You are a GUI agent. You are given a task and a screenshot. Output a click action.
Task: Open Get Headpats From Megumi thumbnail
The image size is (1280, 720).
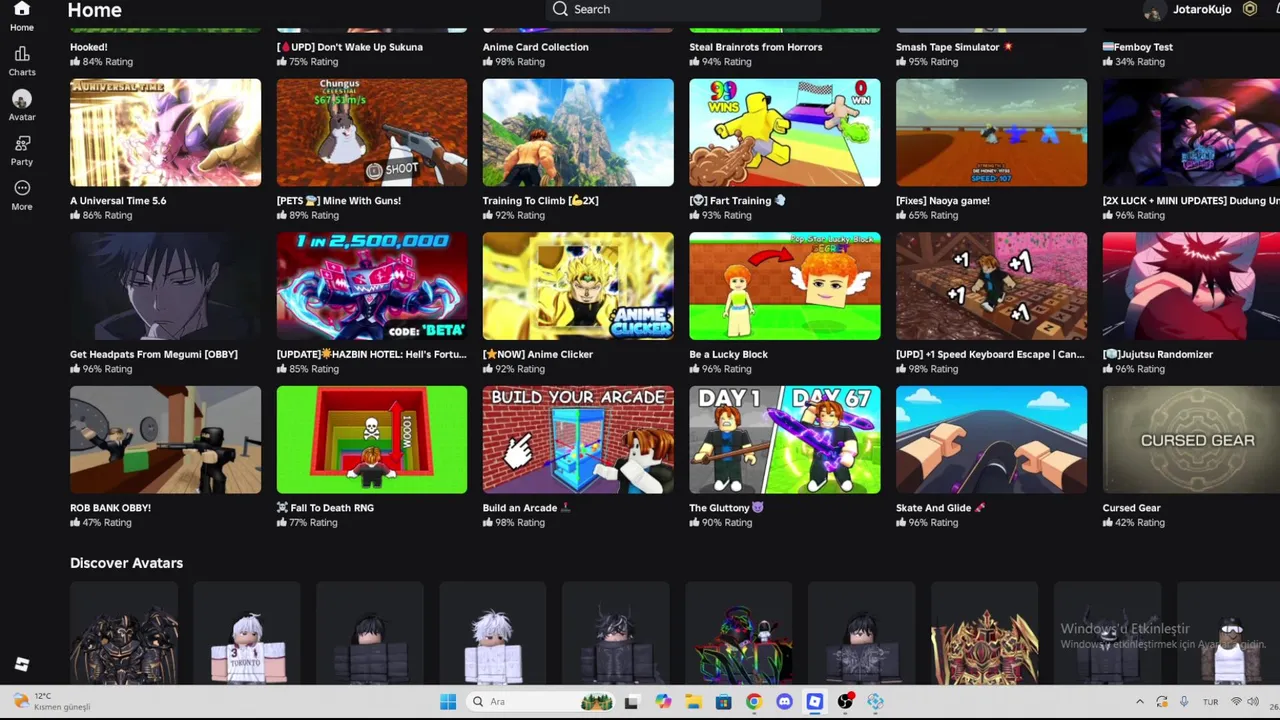(x=165, y=286)
